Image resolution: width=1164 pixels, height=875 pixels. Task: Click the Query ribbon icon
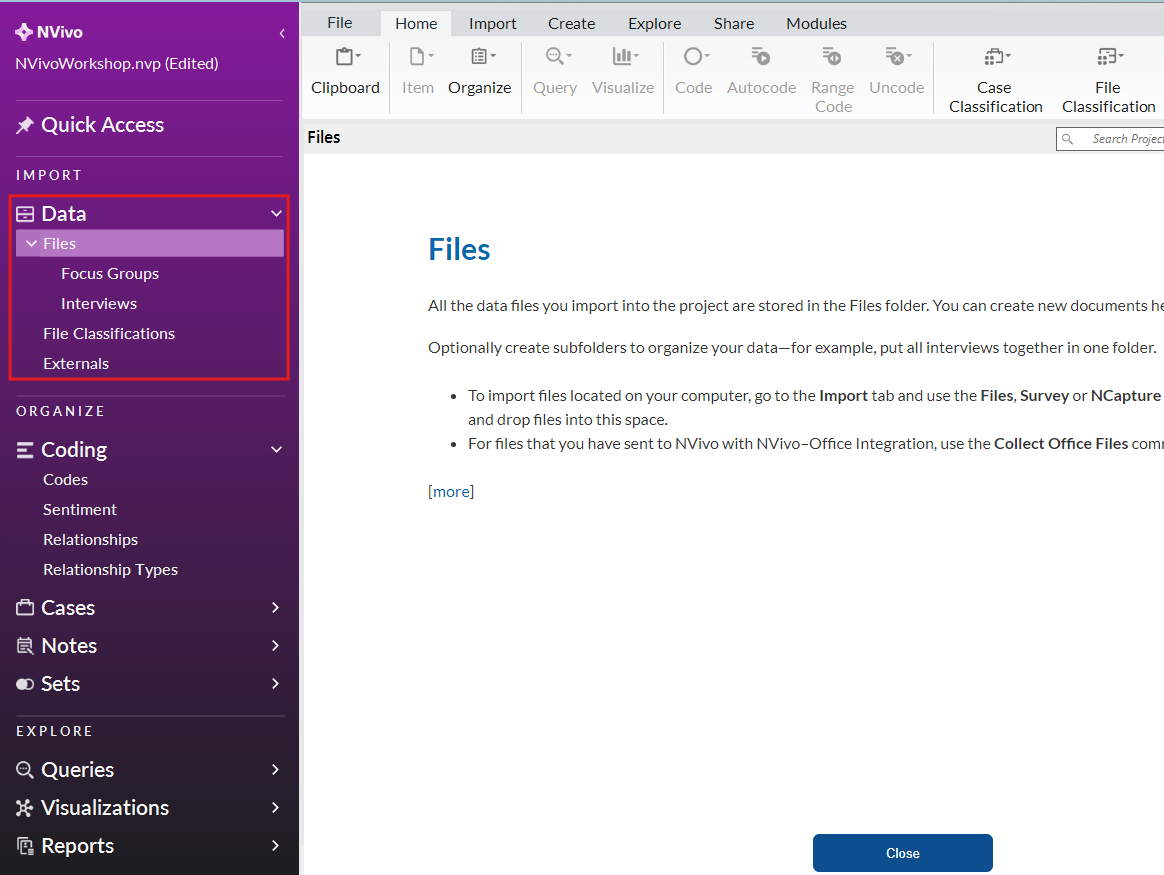(x=558, y=56)
